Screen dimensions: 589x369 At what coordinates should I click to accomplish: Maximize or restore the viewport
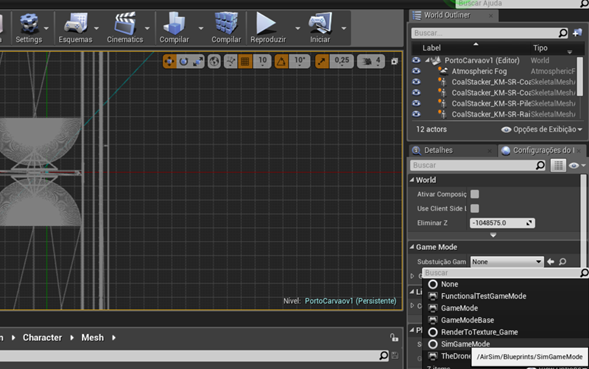[x=394, y=61]
